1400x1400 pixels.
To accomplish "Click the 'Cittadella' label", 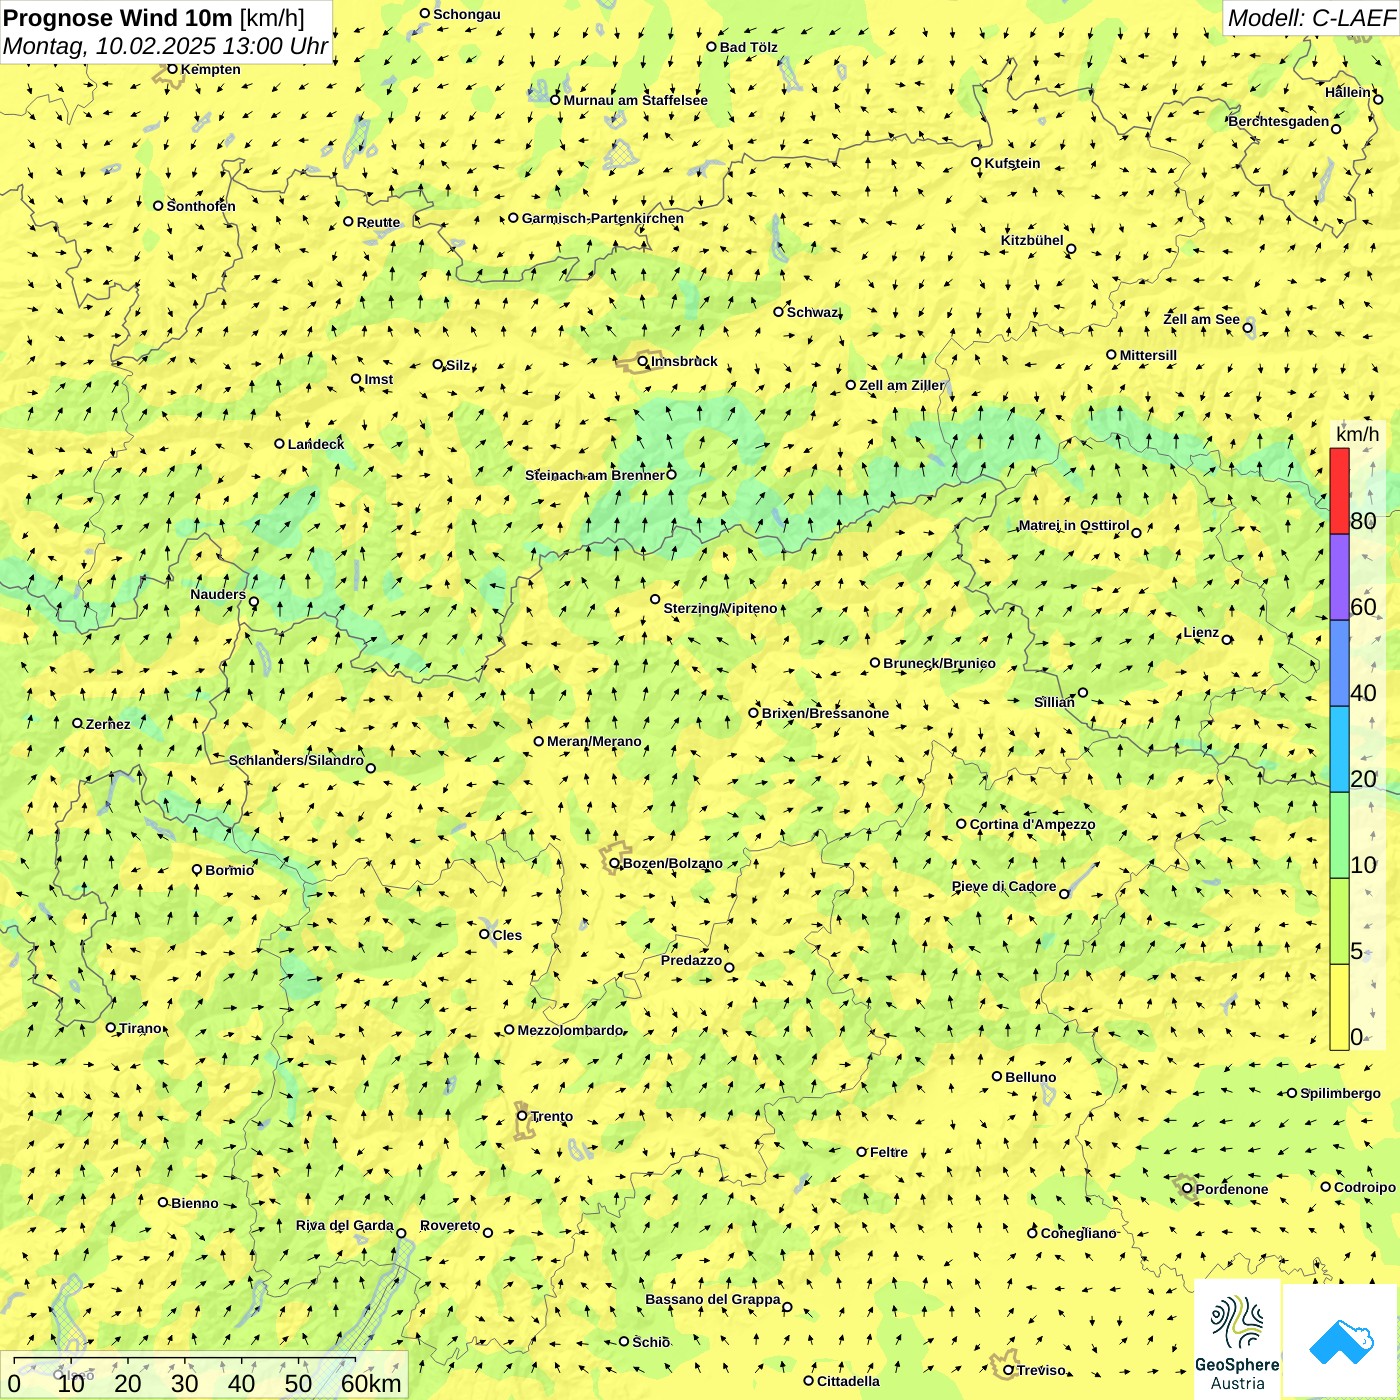I will pyautogui.click(x=848, y=1381).
